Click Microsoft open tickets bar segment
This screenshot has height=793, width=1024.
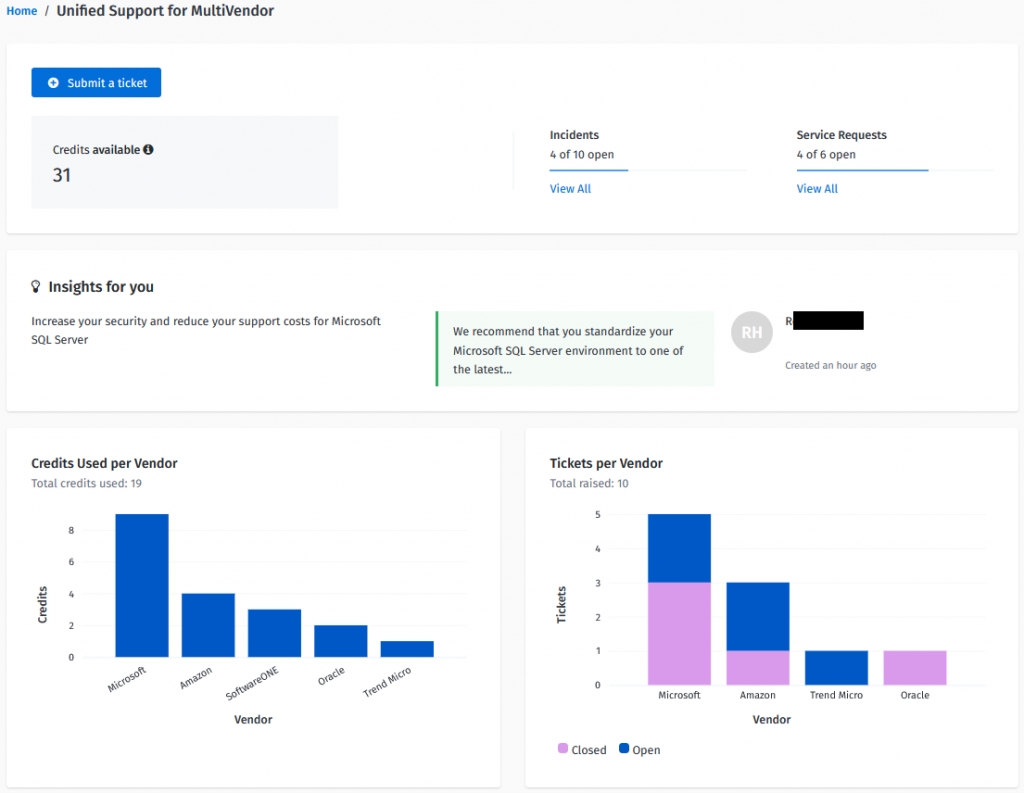pos(679,548)
